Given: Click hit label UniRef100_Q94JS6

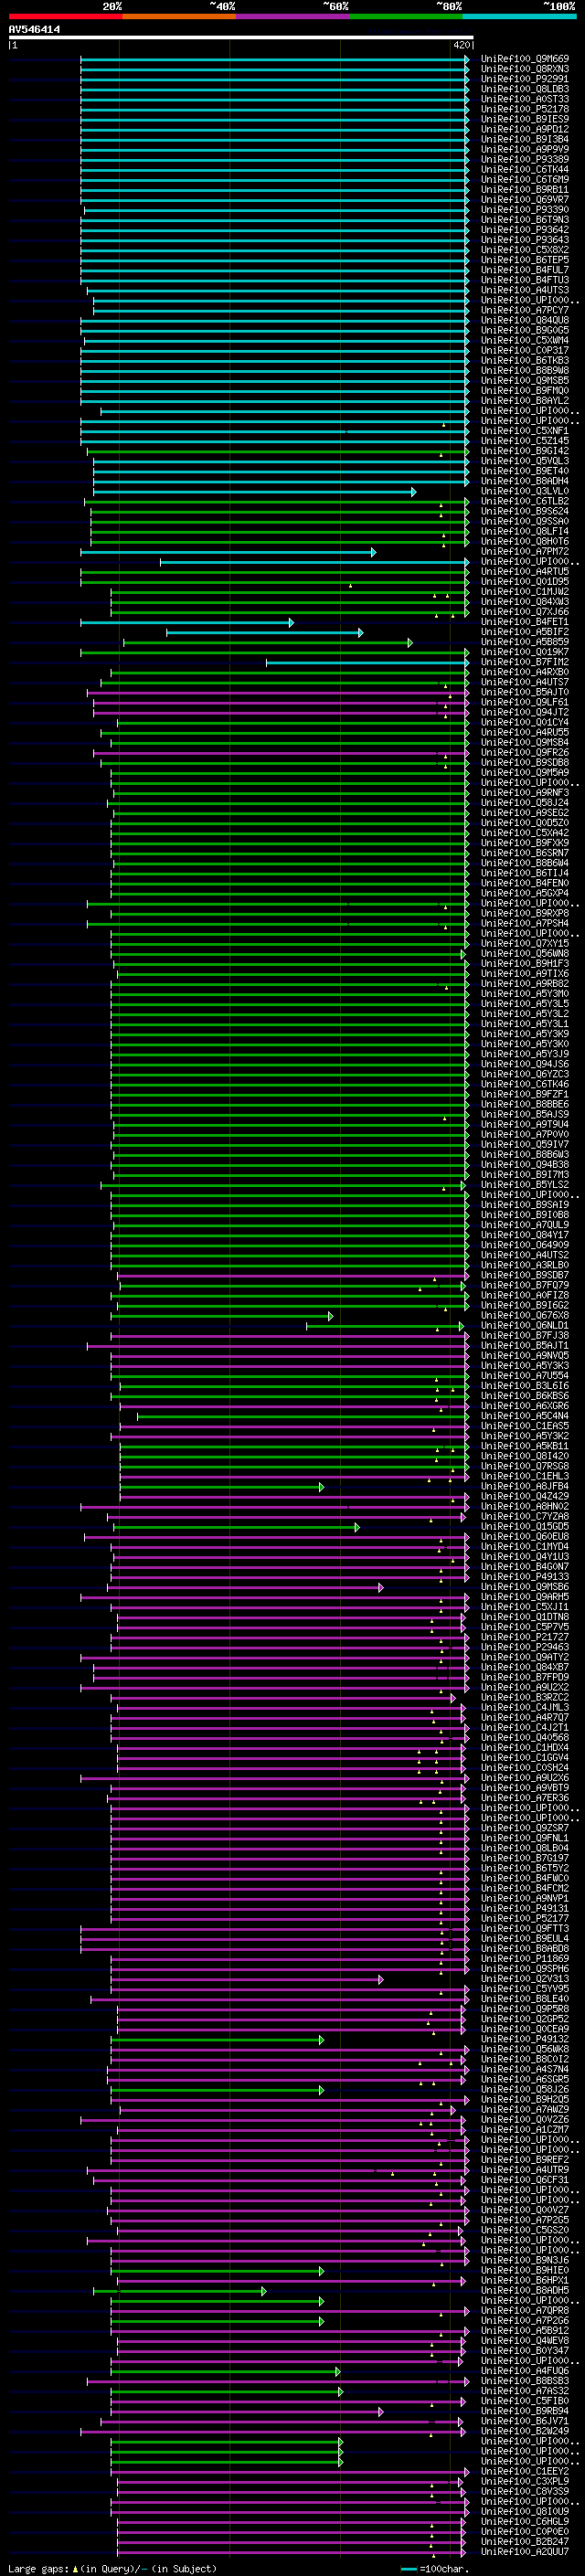Looking at the screenshot, I should [525, 1064].
